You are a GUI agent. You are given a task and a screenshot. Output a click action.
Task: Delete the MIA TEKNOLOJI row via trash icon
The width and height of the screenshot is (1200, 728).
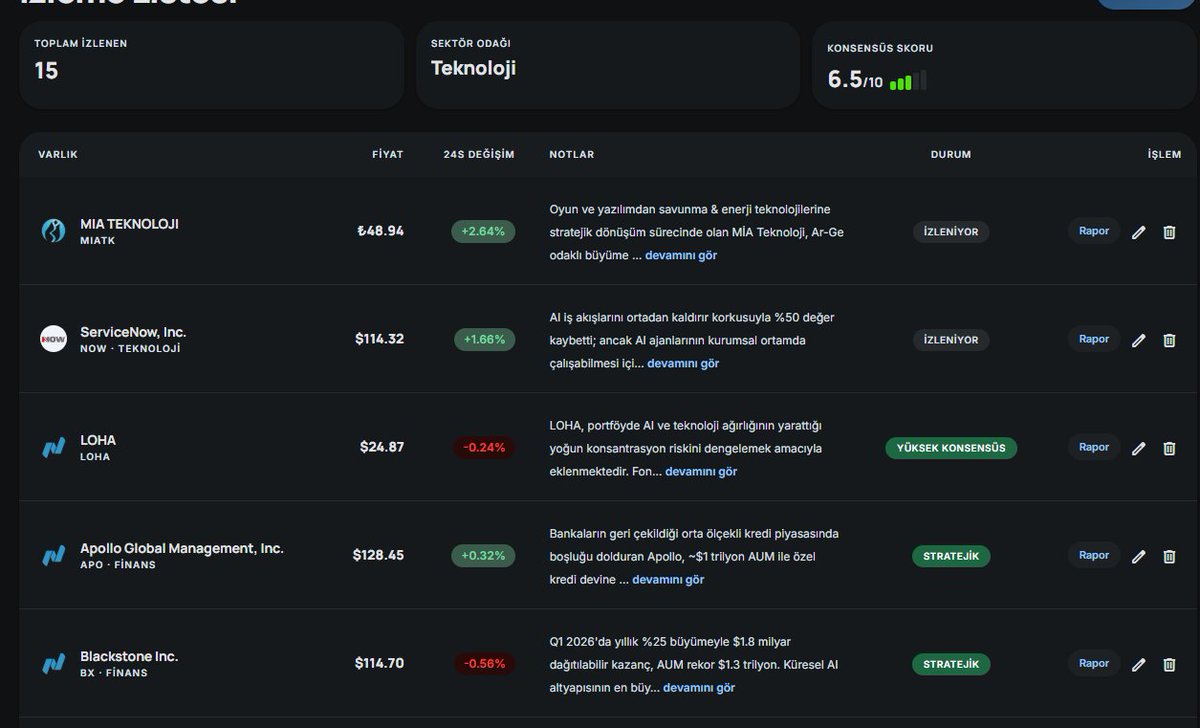click(1169, 232)
